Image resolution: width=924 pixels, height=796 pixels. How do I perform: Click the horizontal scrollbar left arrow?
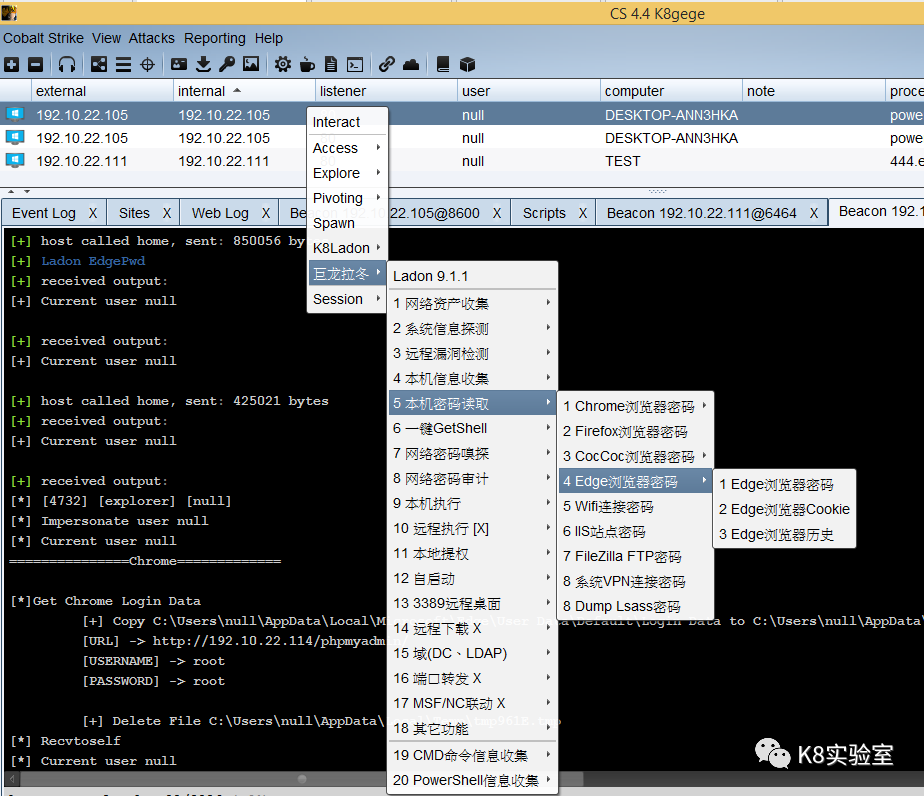point(12,780)
